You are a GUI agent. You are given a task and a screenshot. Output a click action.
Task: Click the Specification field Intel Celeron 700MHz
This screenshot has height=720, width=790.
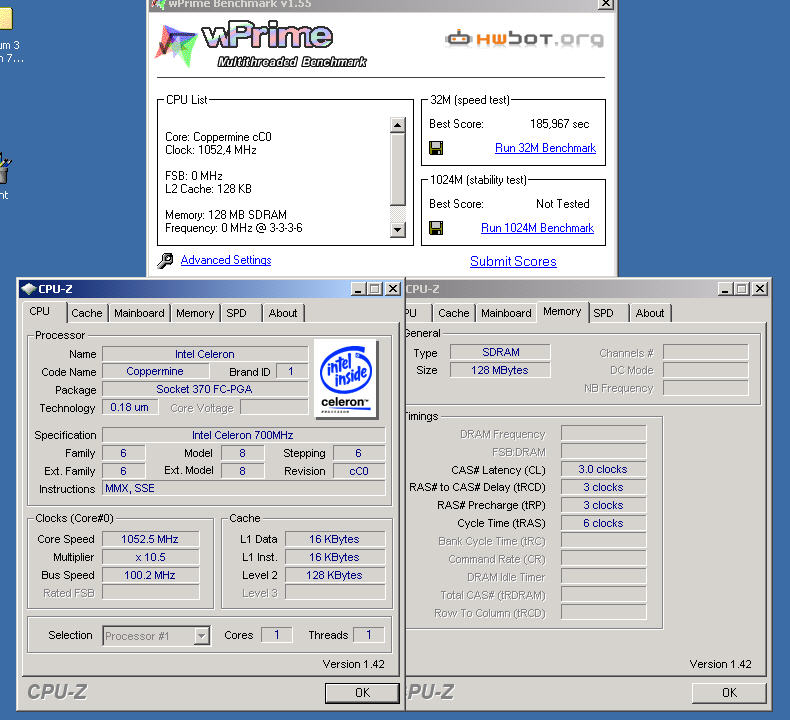243,435
